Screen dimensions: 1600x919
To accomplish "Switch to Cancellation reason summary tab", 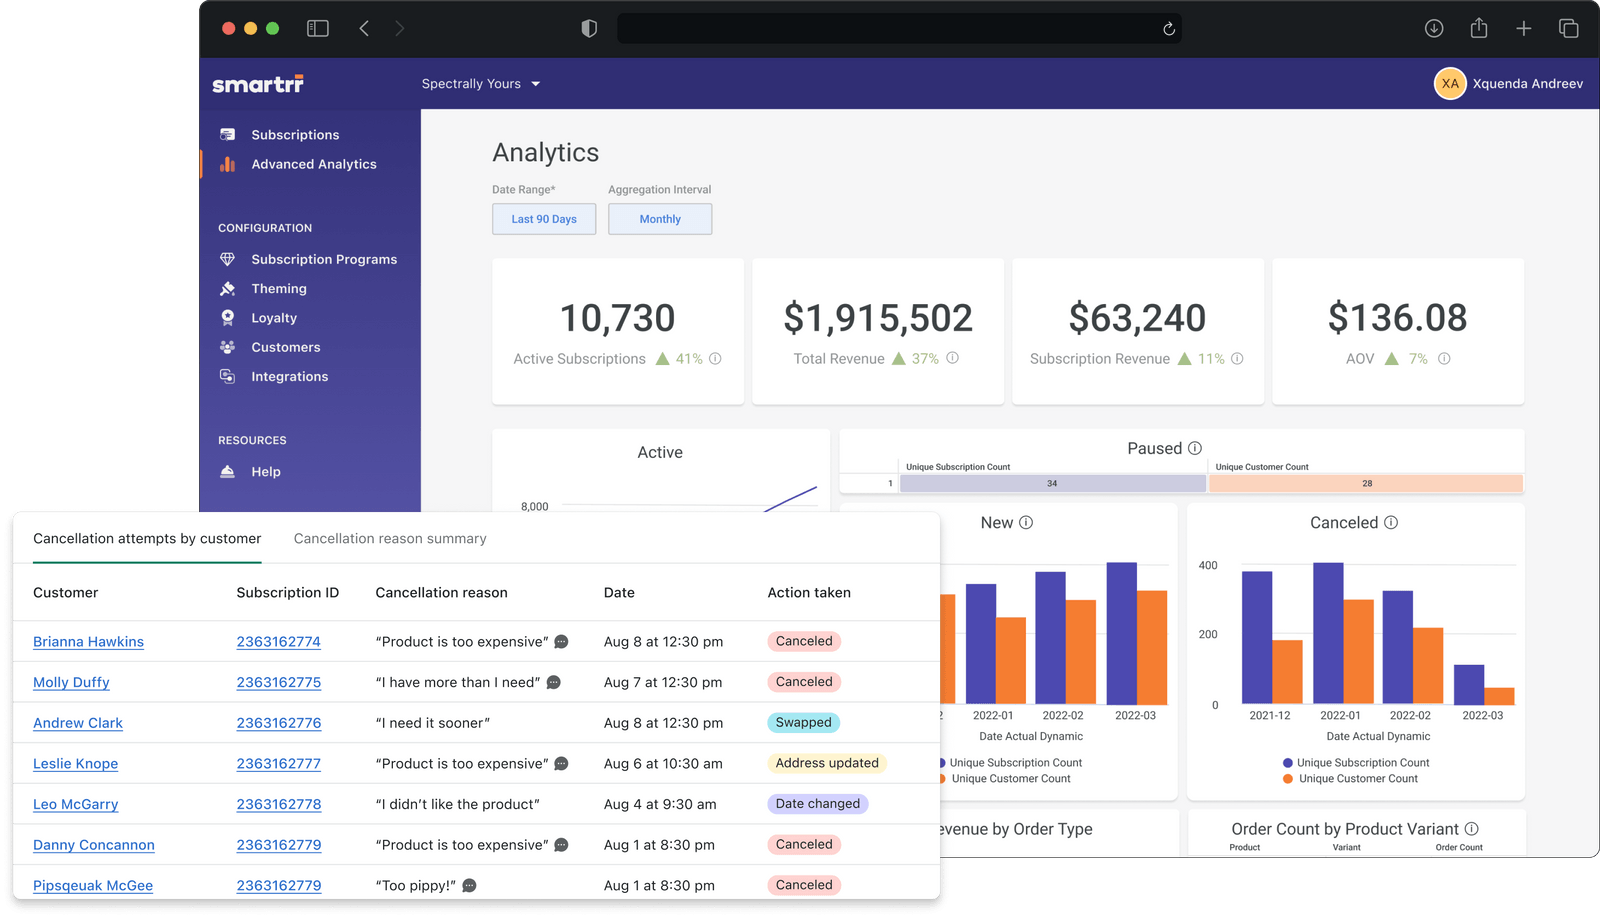I will coord(389,538).
